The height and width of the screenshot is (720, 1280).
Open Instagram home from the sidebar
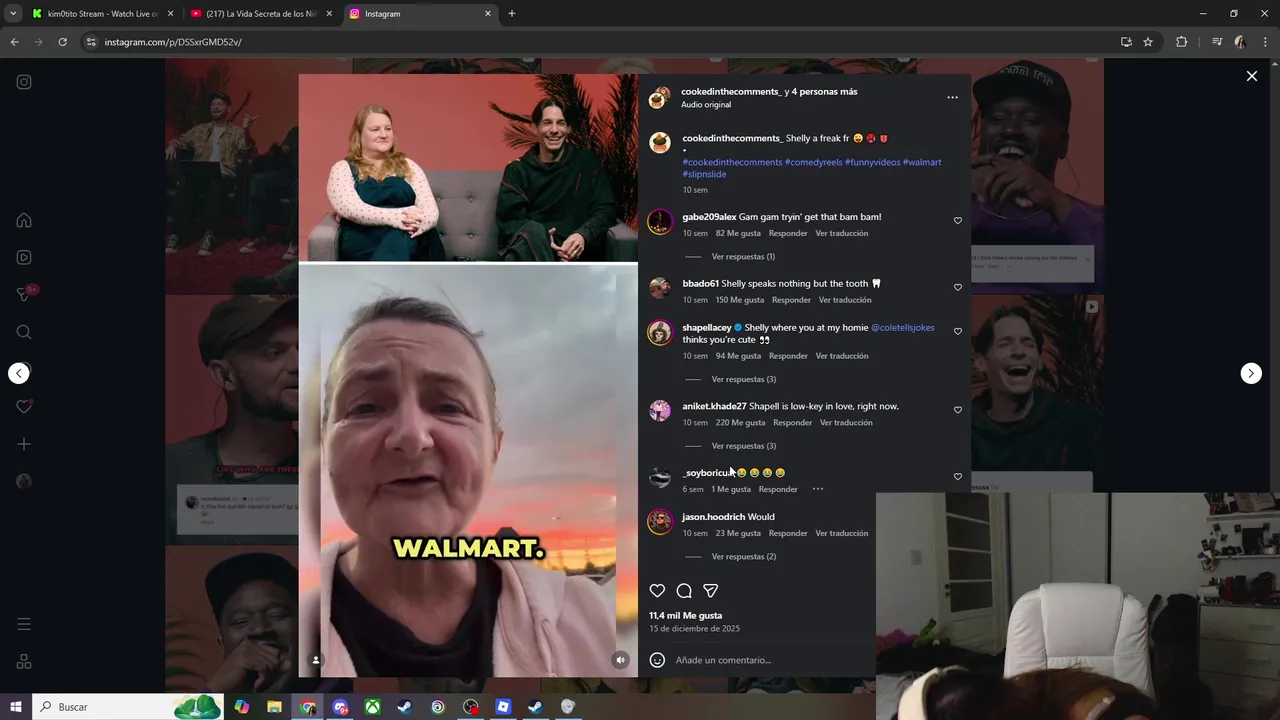coord(24,220)
